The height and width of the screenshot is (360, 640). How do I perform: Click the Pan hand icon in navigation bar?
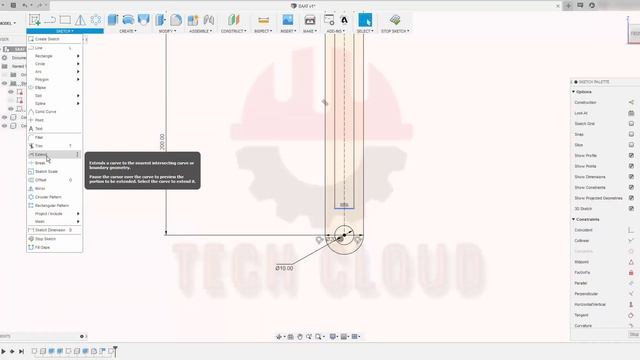(300, 337)
